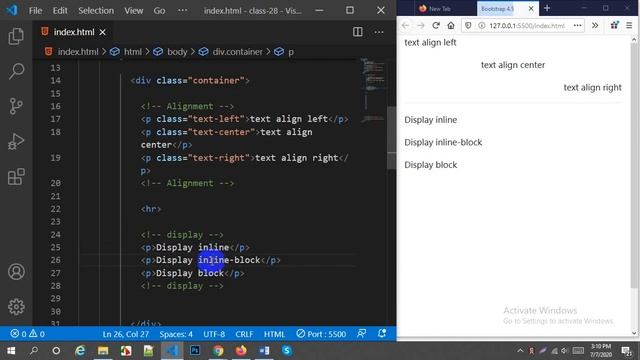Open the File menu
The height and width of the screenshot is (360, 640).
tap(36, 11)
